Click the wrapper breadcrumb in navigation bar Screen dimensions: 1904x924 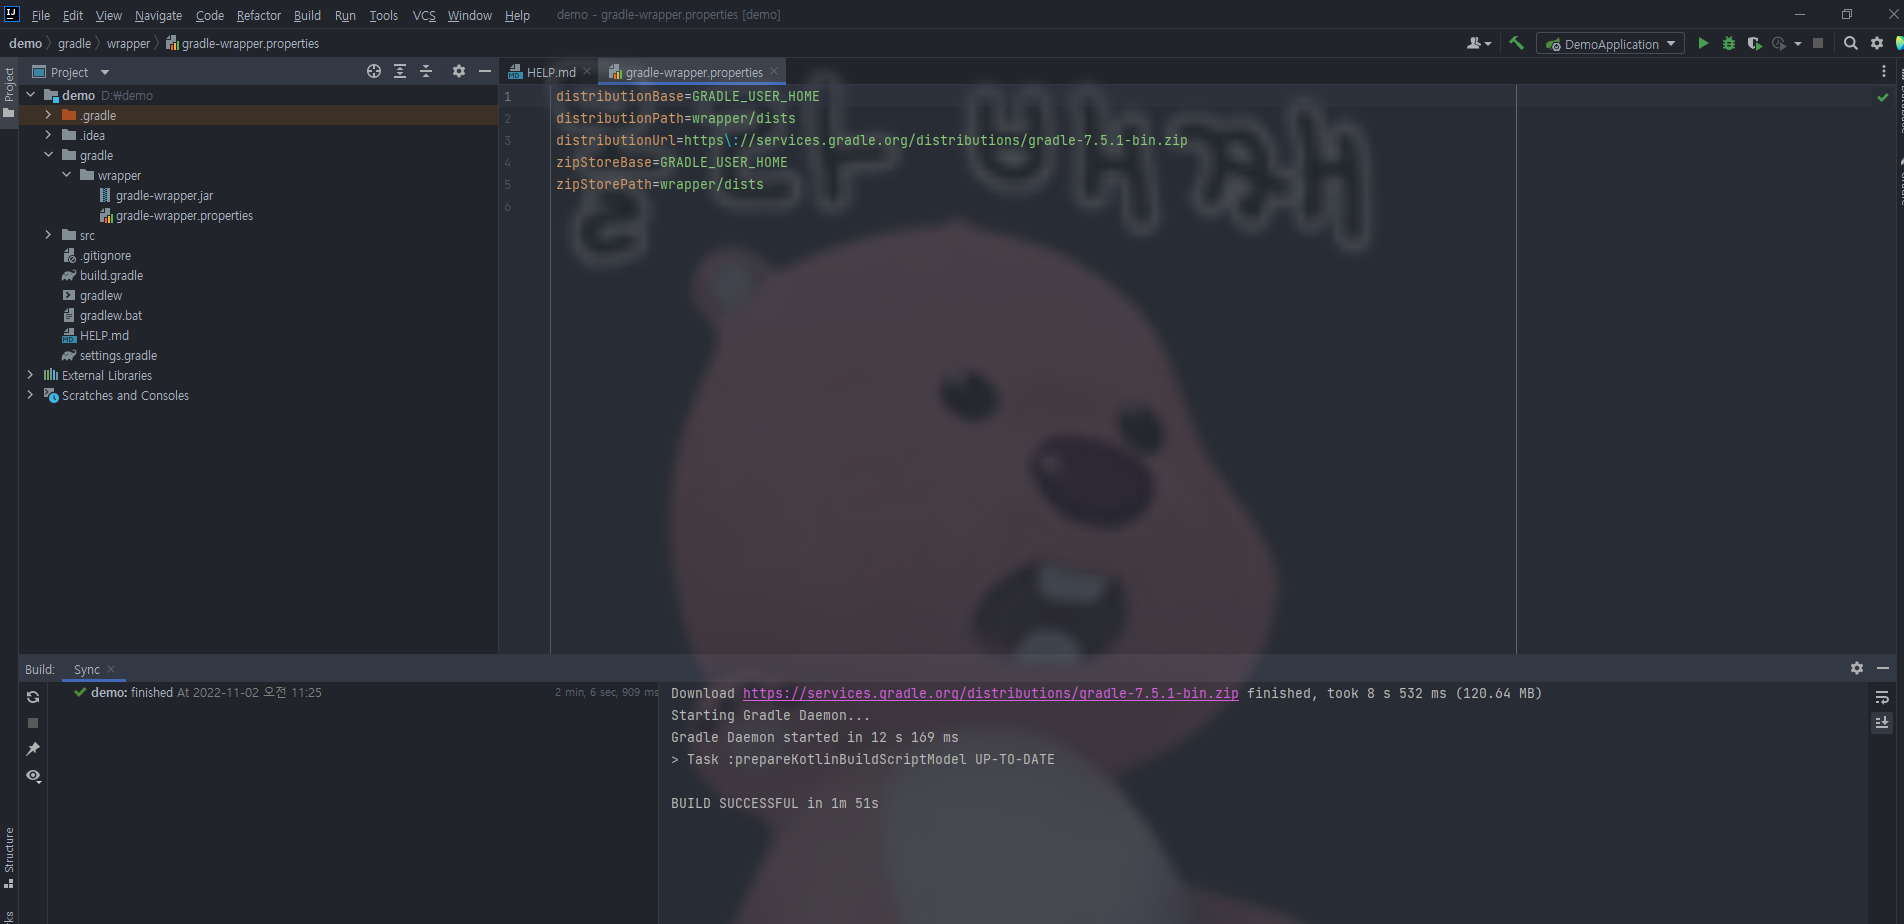[x=128, y=43]
